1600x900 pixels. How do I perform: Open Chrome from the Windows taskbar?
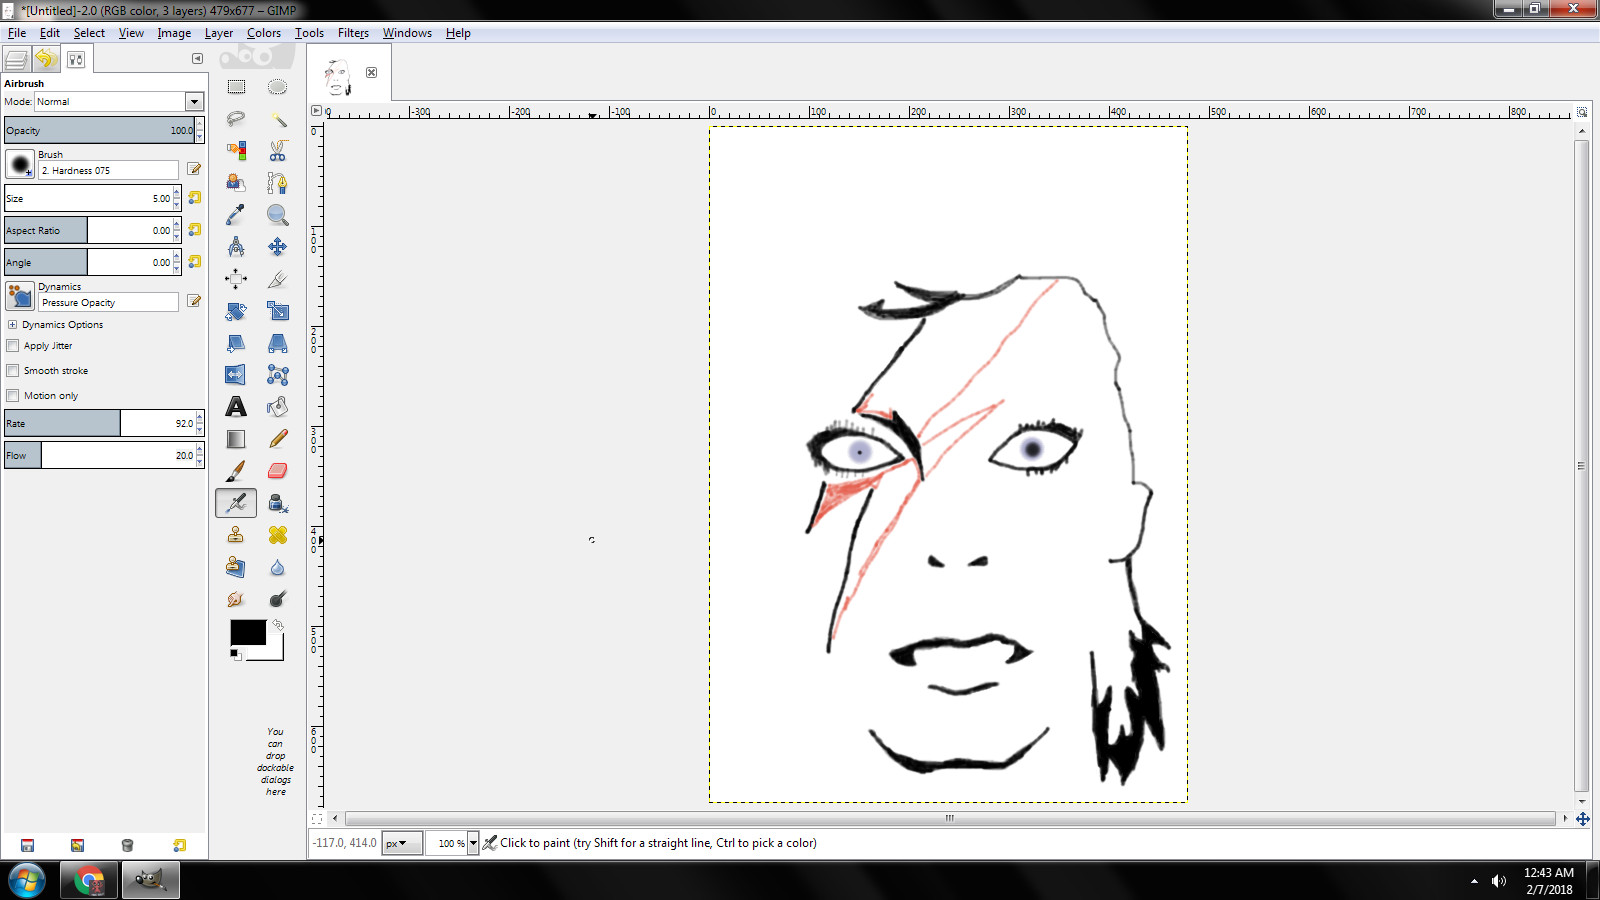(89, 881)
